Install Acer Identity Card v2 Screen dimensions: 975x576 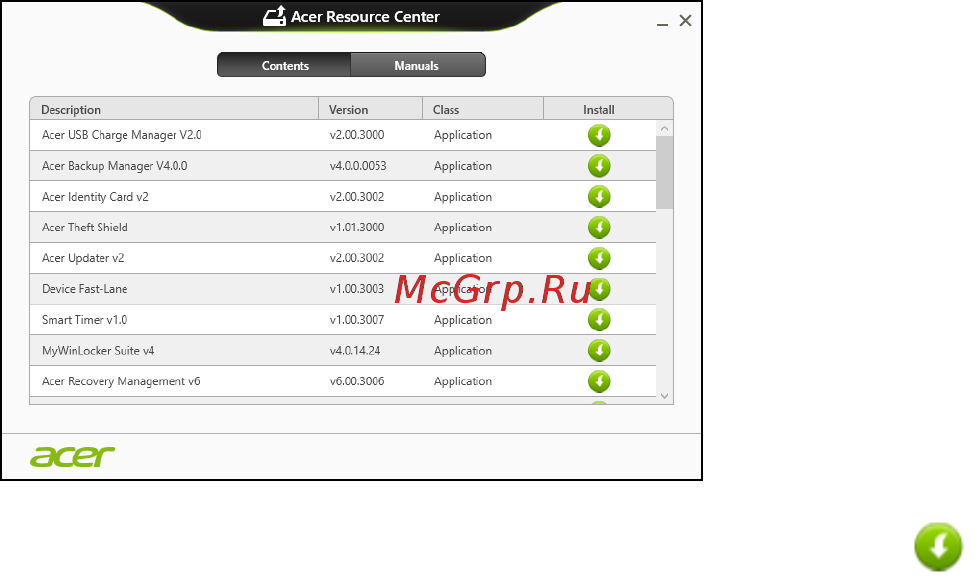[x=599, y=197]
